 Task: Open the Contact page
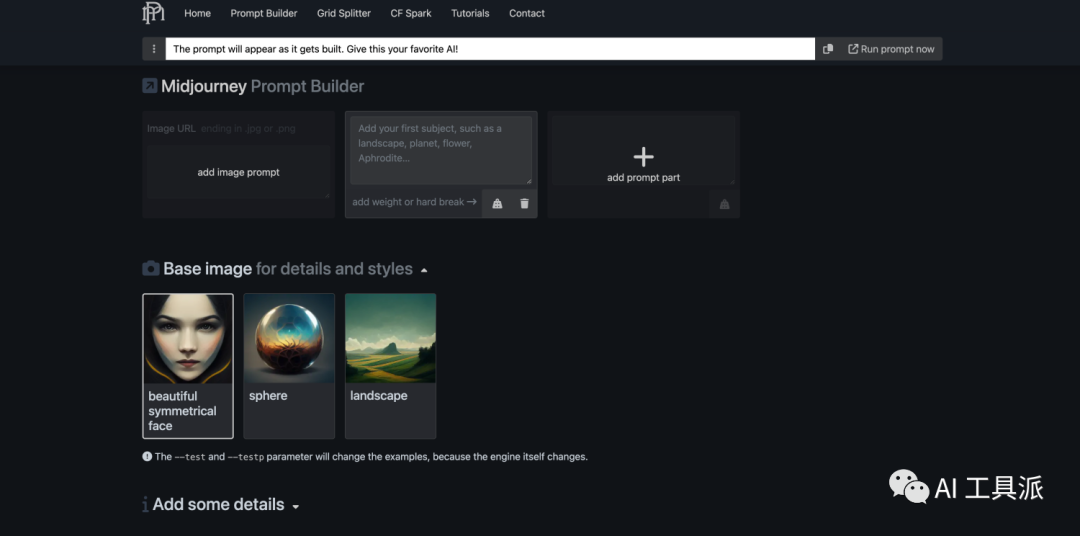(x=527, y=13)
